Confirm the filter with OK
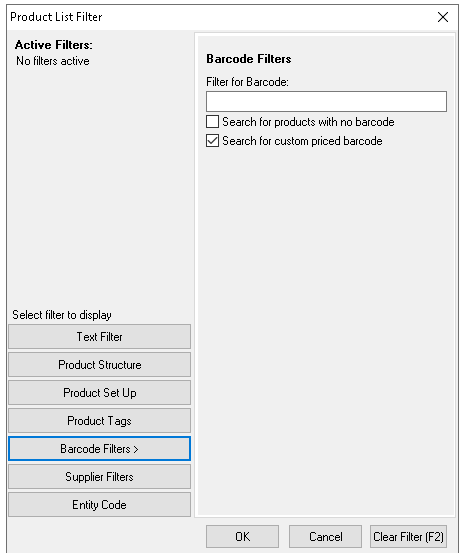460x553 pixels. coord(242,536)
